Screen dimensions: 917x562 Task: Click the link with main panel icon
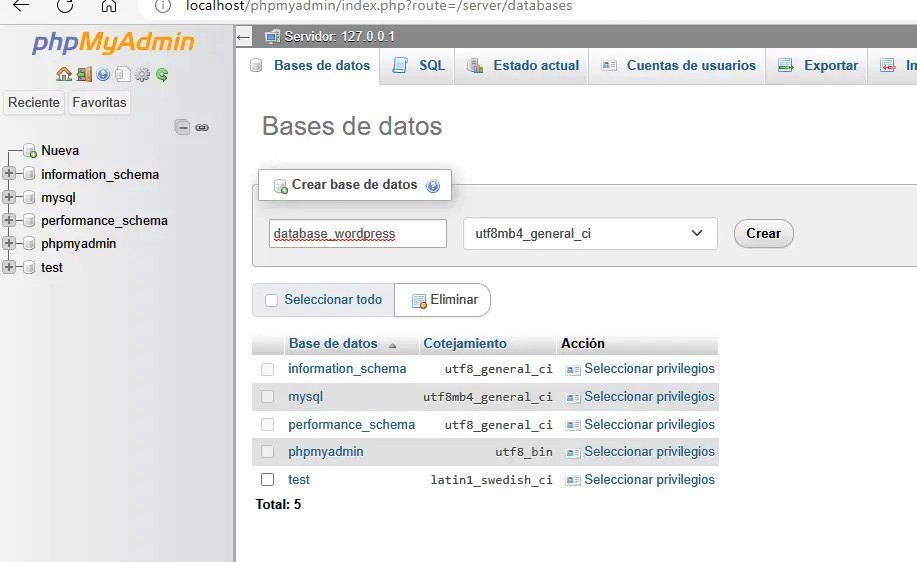(x=202, y=127)
